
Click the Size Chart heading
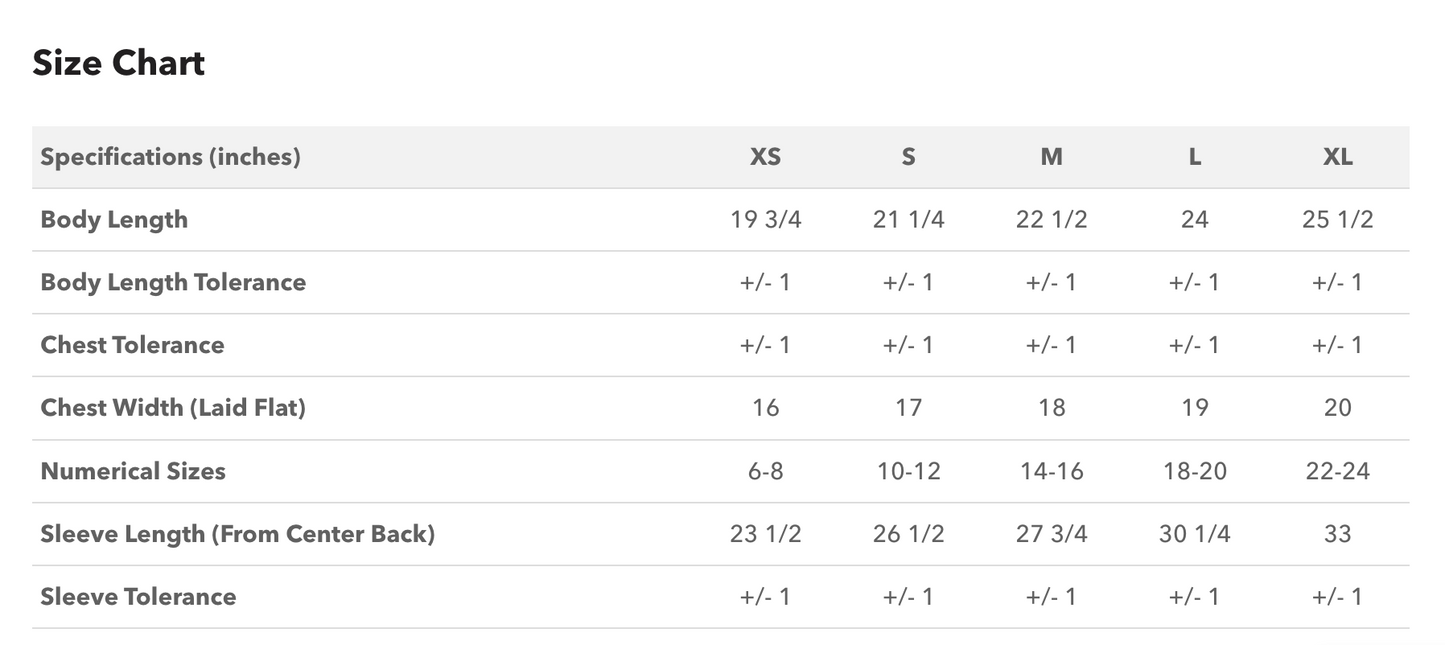[118, 63]
